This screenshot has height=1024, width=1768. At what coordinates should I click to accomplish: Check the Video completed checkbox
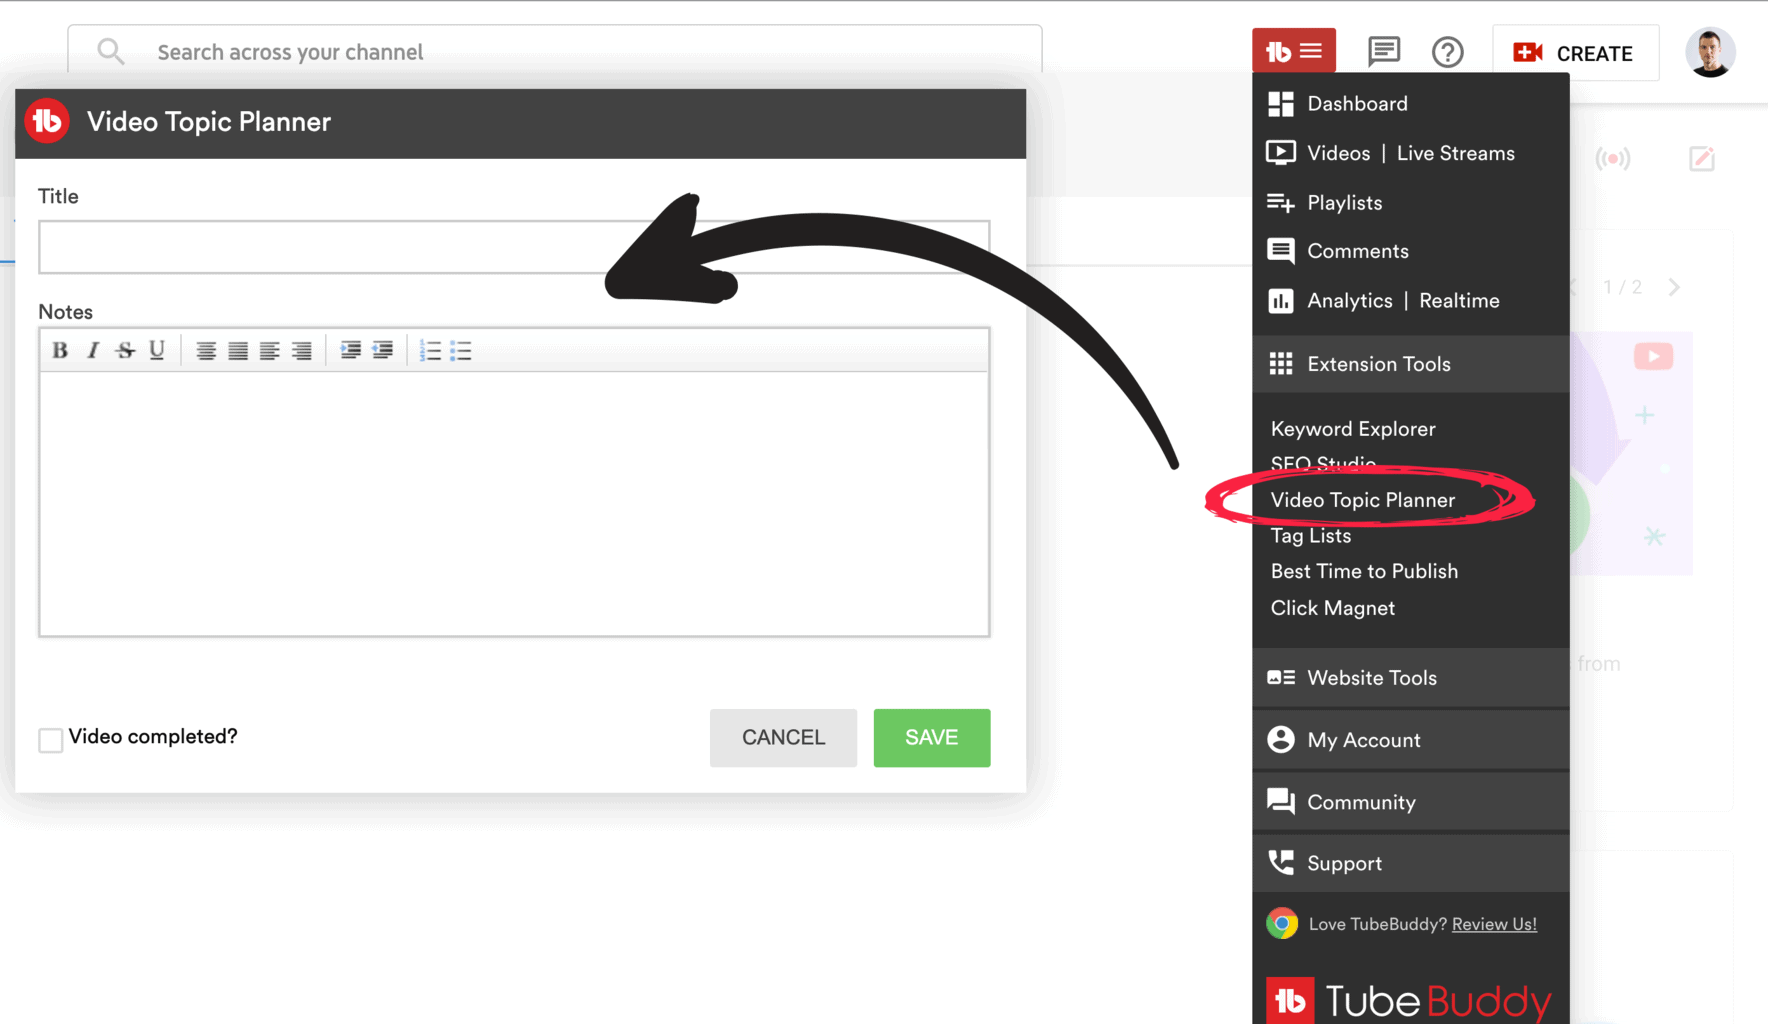click(51, 740)
